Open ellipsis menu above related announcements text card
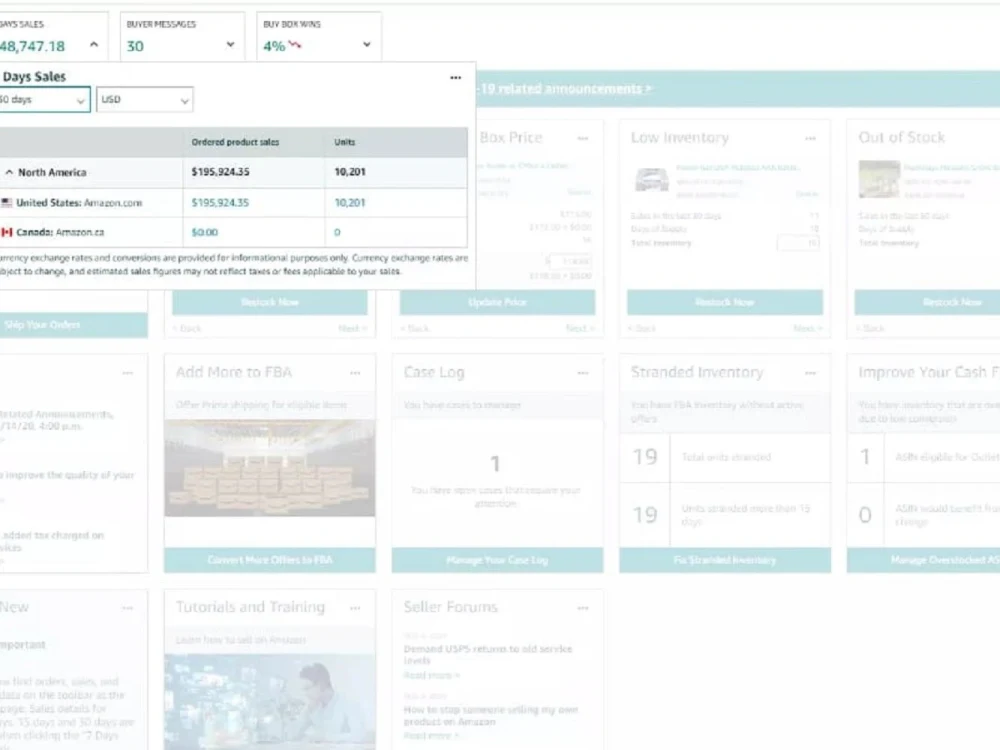This screenshot has width=1000, height=750. click(x=128, y=373)
